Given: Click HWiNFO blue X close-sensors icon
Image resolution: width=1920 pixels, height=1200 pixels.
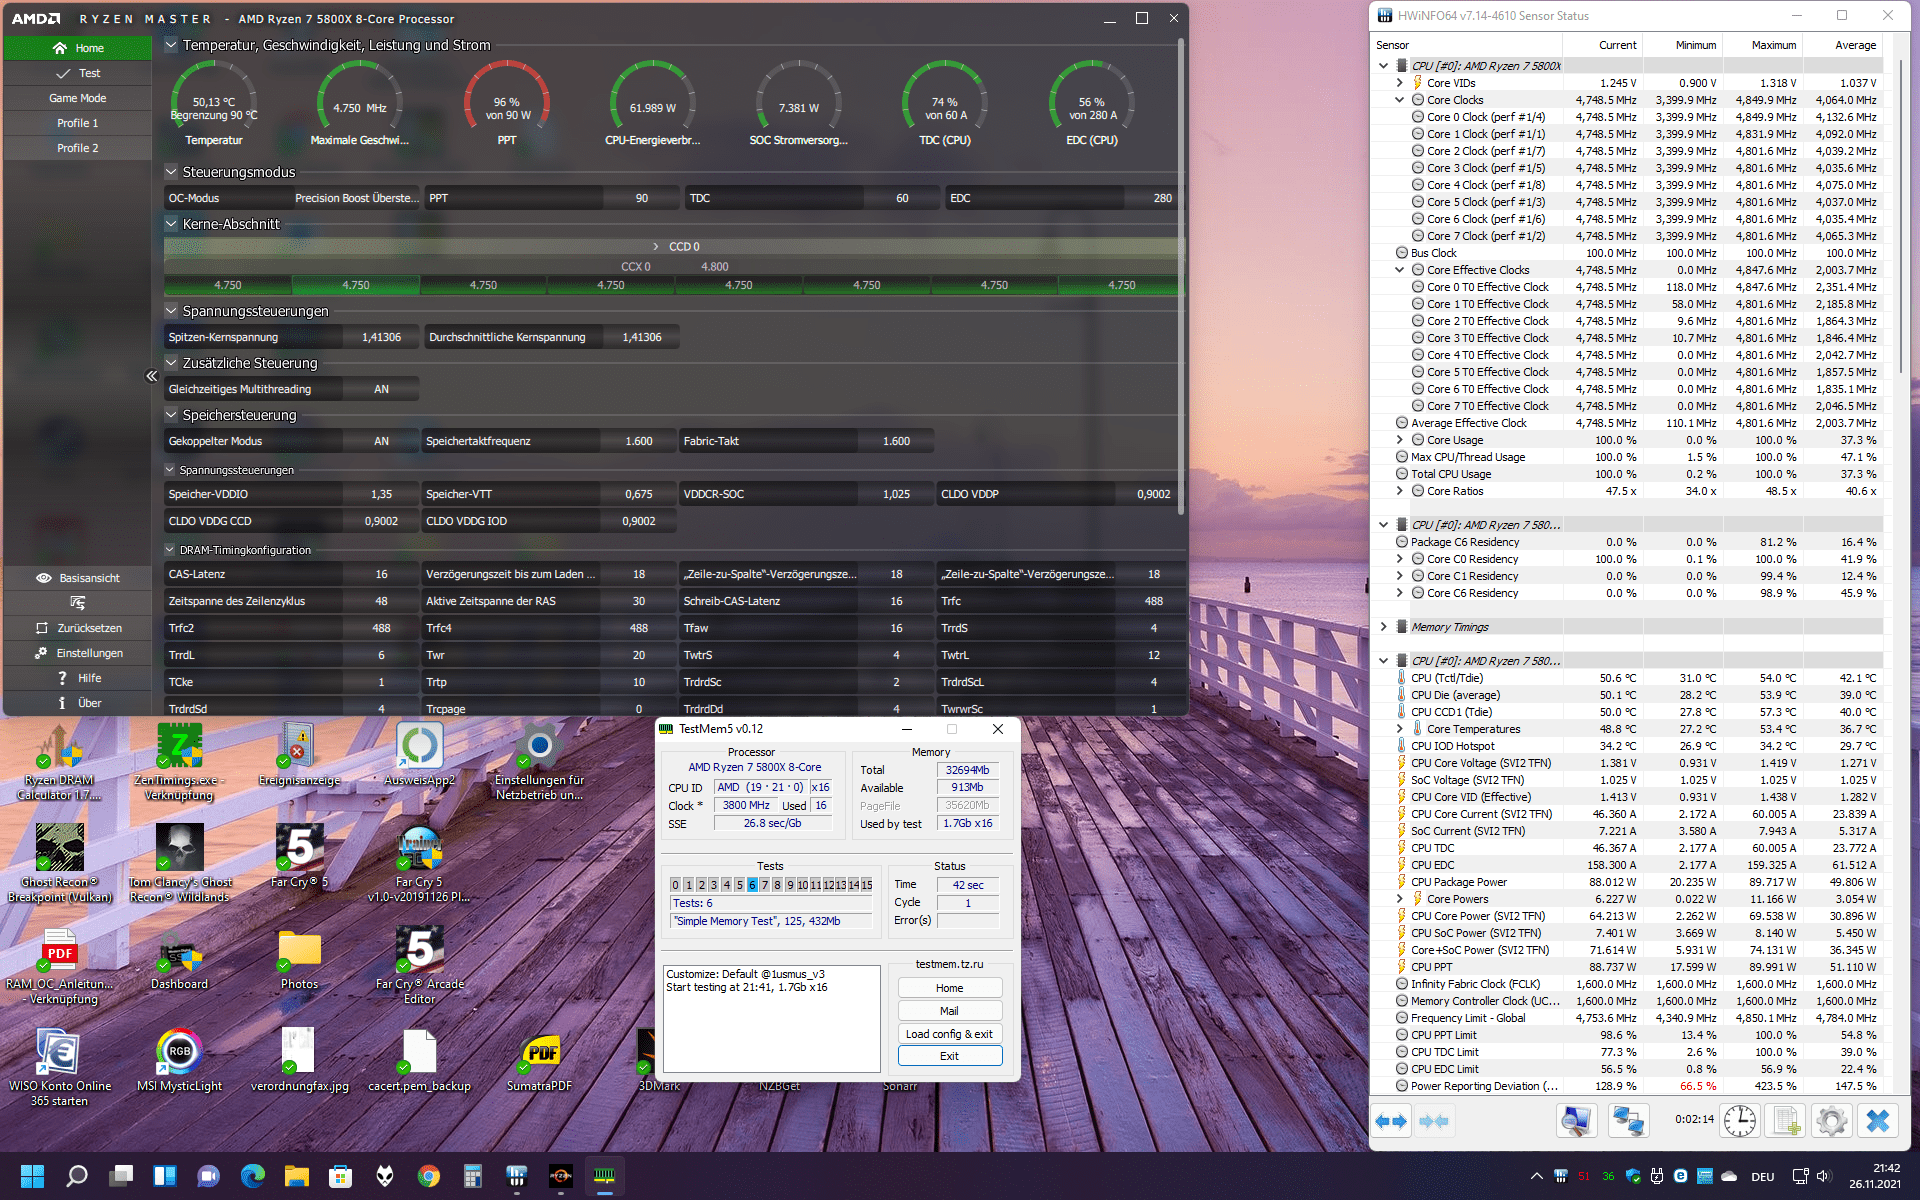Looking at the screenshot, I should click(1878, 1121).
